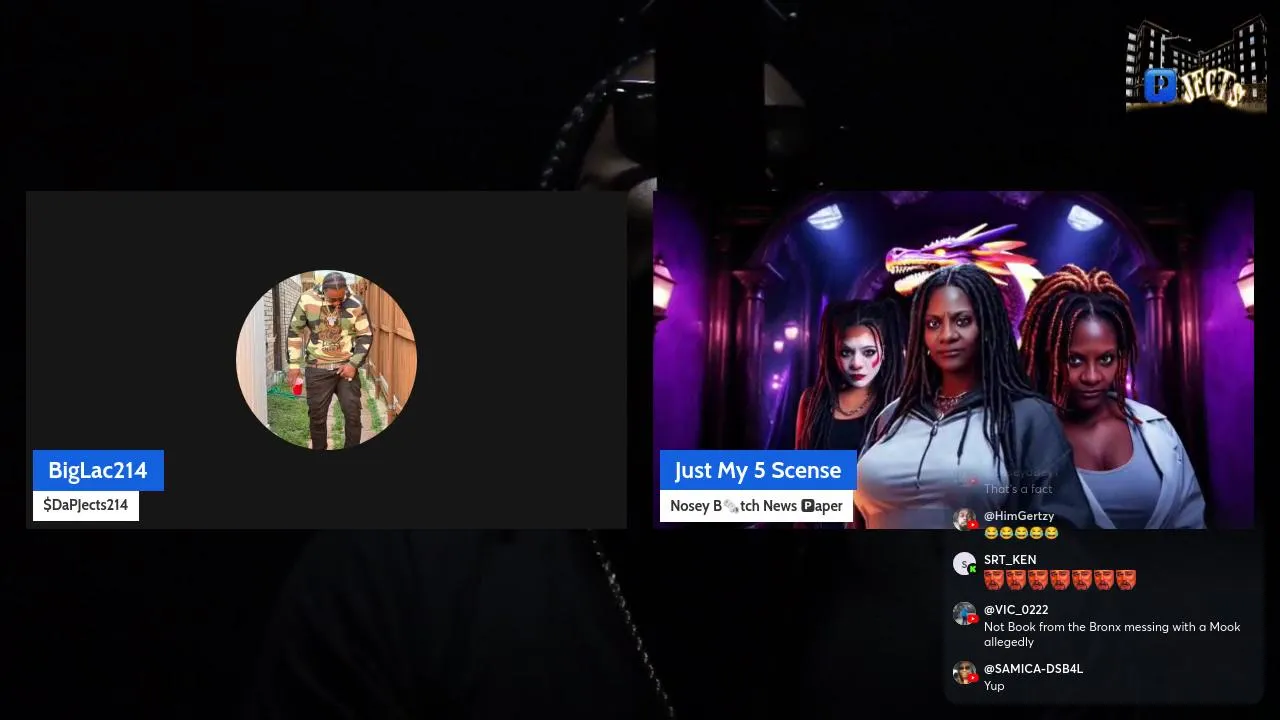Click the @SAMICA-DSB4L username
The height and width of the screenshot is (720, 1280).
click(x=1033, y=669)
